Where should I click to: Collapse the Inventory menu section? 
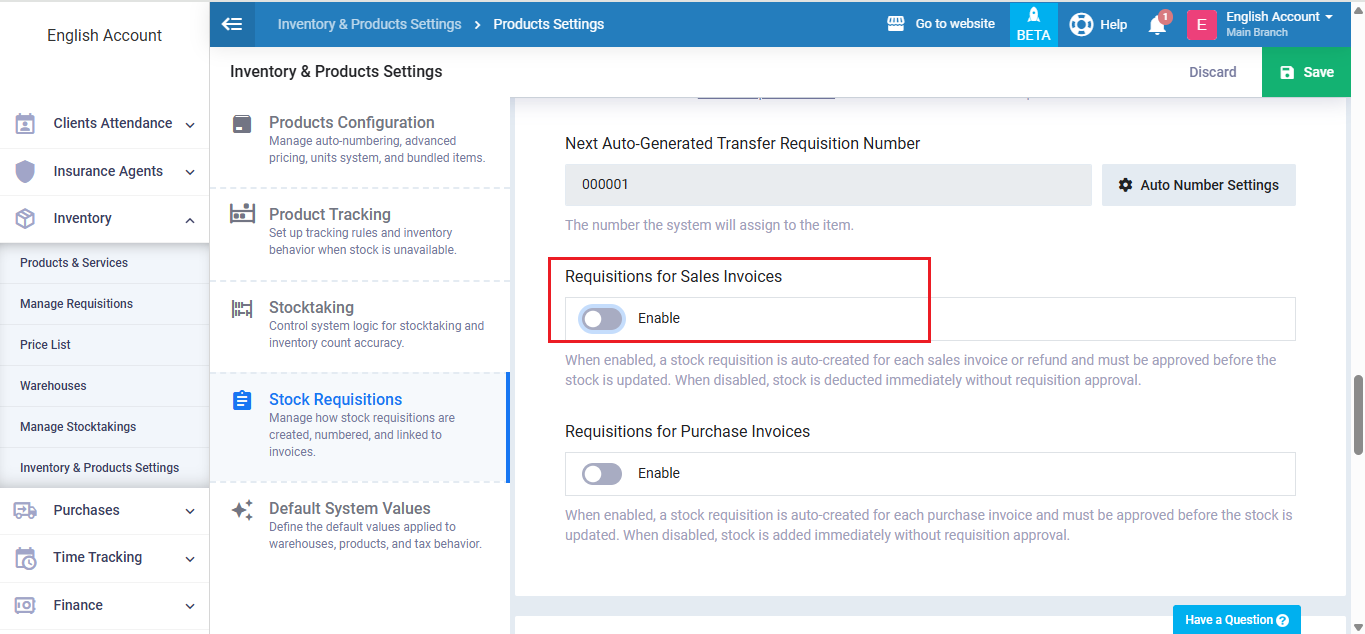(190, 220)
